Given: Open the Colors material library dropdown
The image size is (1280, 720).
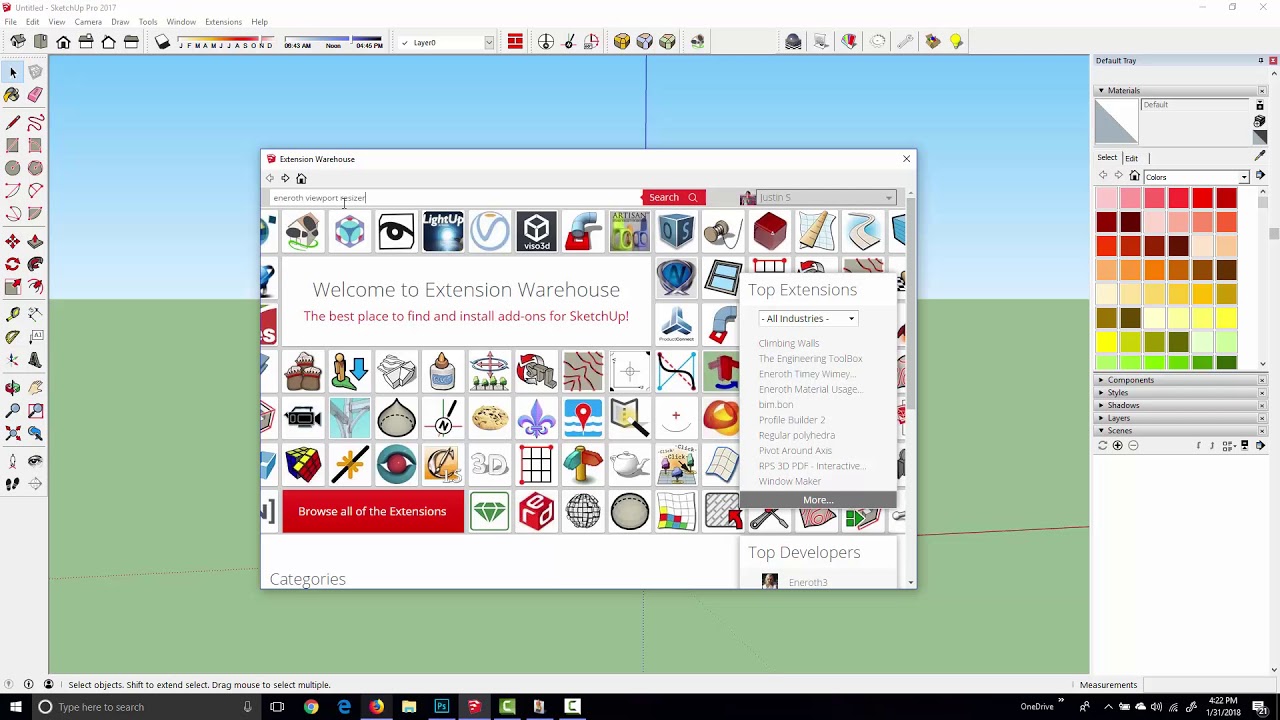Looking at the screenshot, I should click(x=1195, y=177).
